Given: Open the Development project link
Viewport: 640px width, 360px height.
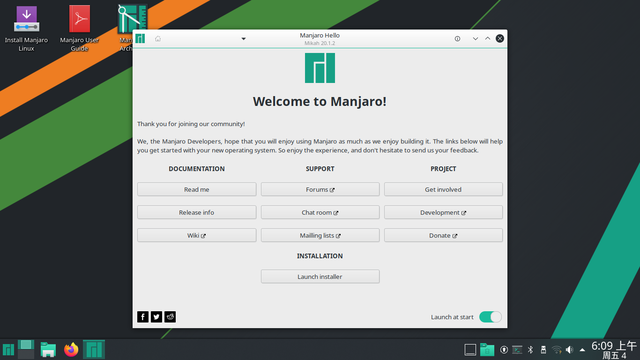Looking at the screenshot, I should coord(443,212).
